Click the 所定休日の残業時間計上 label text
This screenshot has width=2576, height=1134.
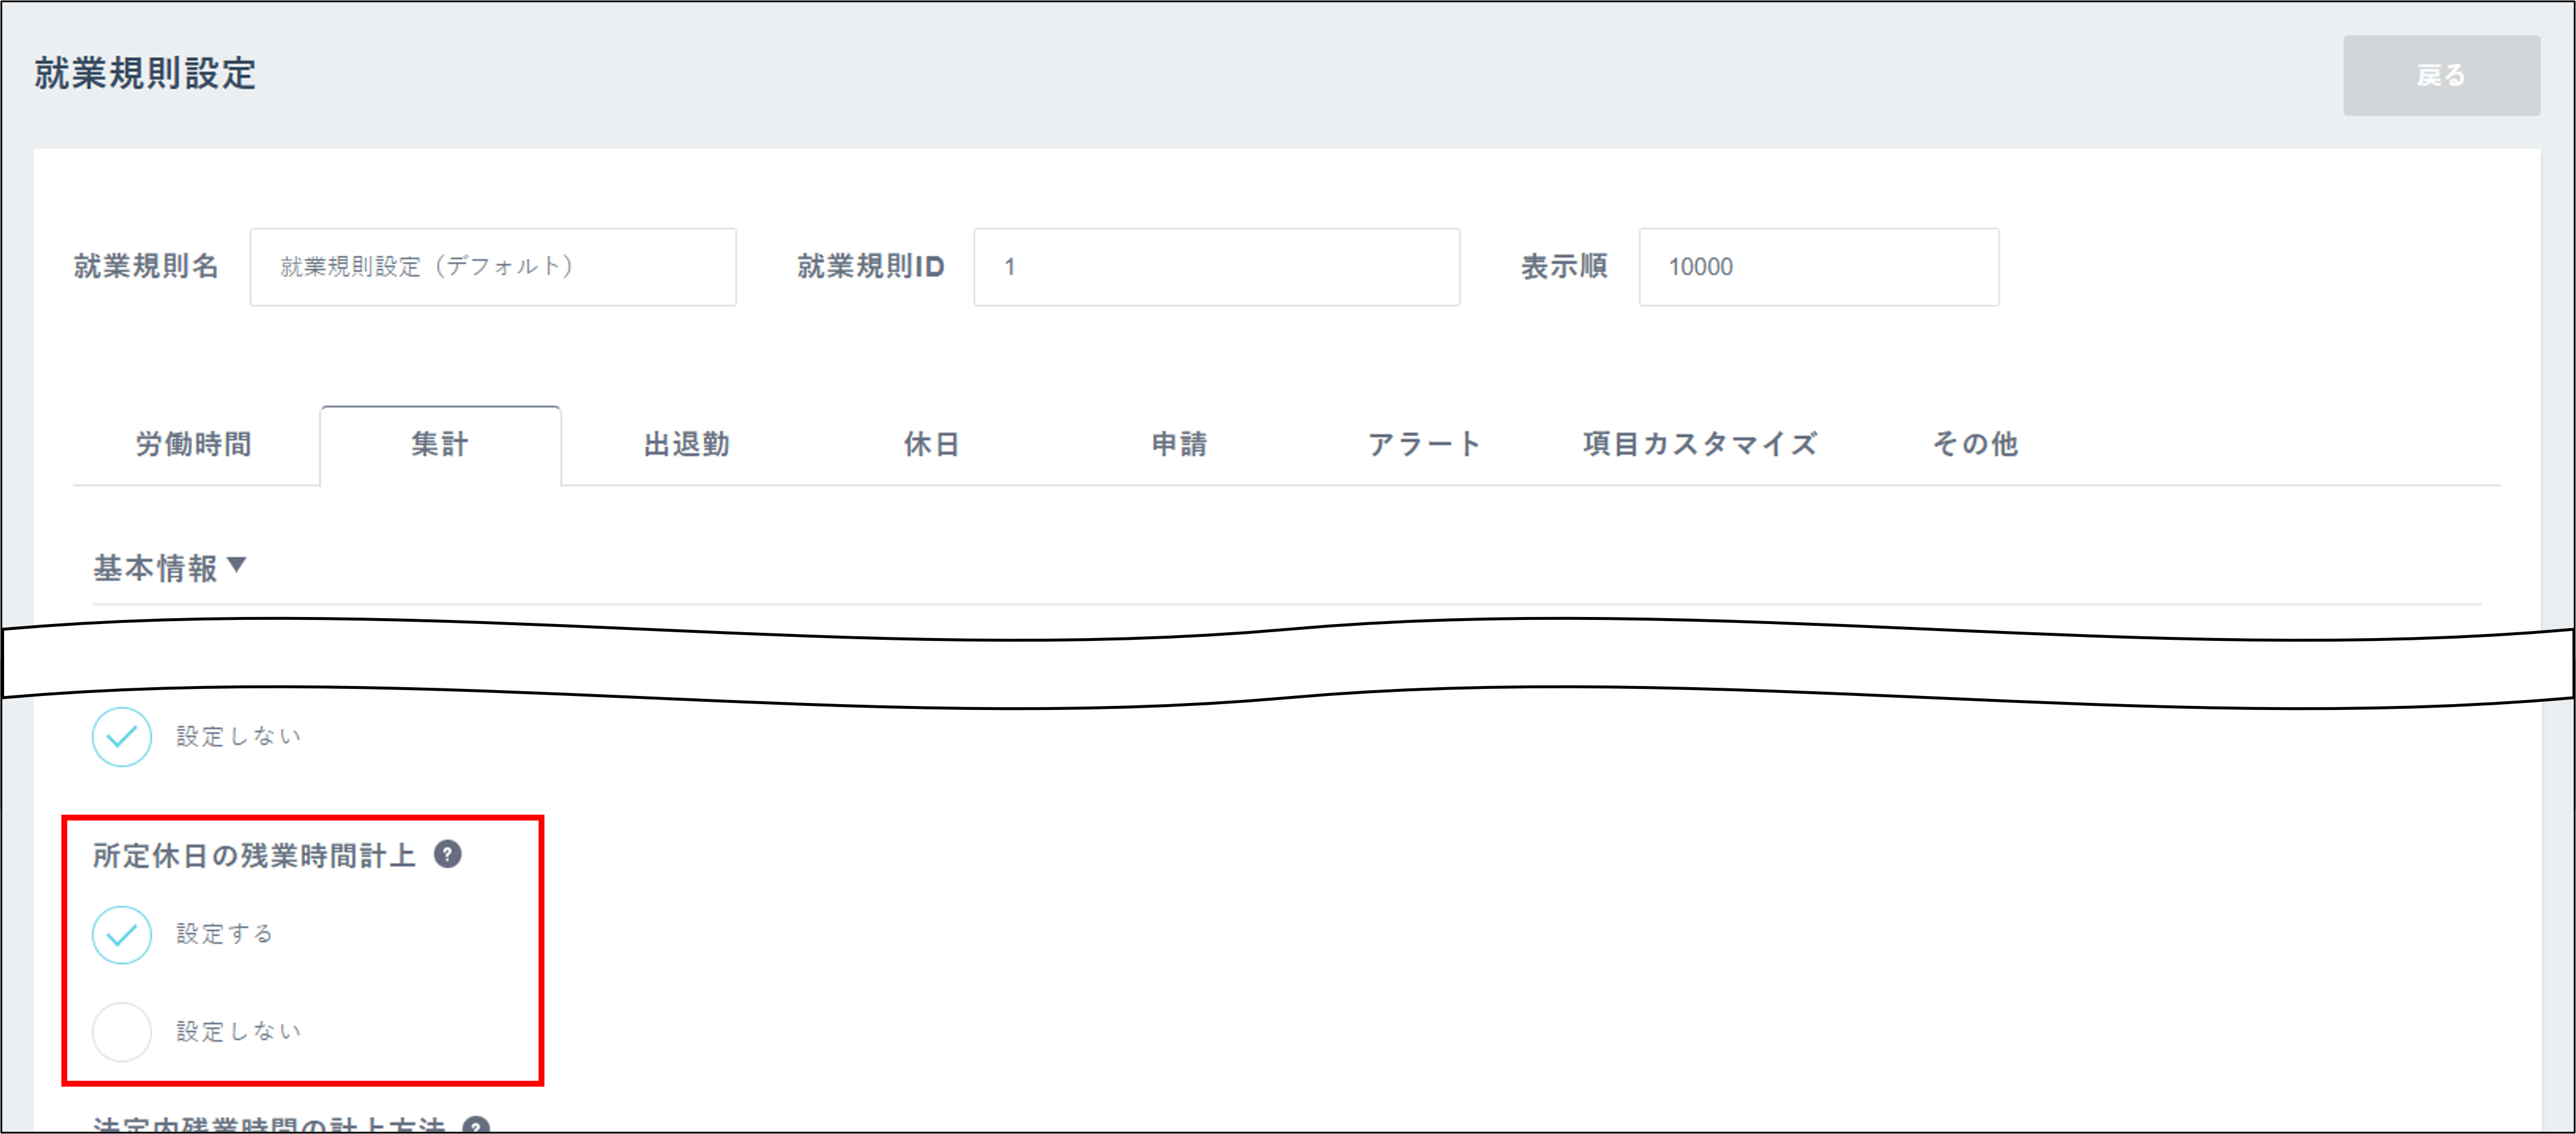254,856
